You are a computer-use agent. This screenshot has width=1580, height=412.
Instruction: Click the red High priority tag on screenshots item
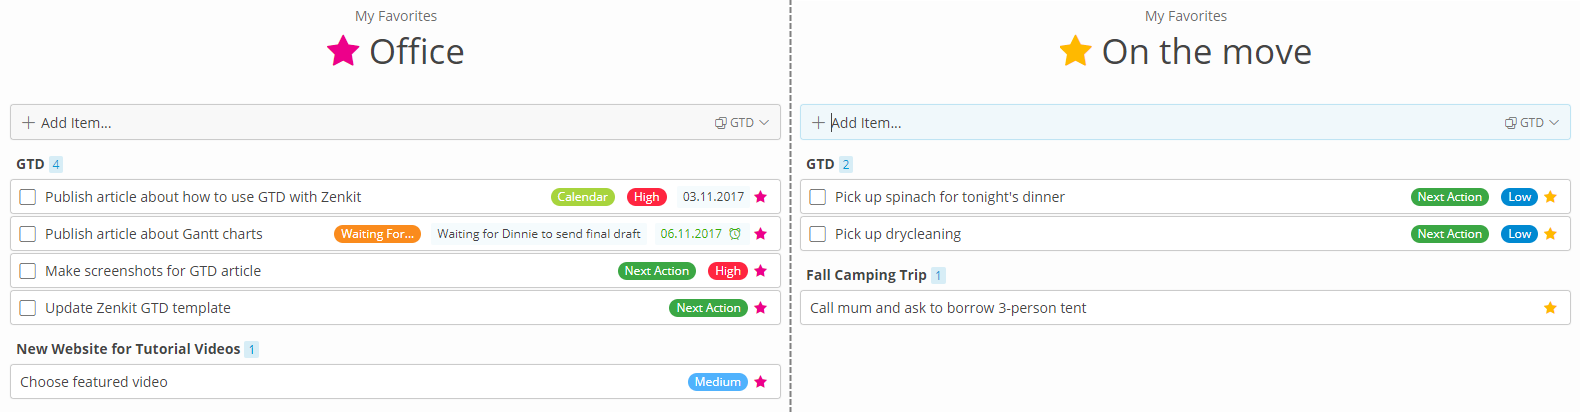[728, 271]
